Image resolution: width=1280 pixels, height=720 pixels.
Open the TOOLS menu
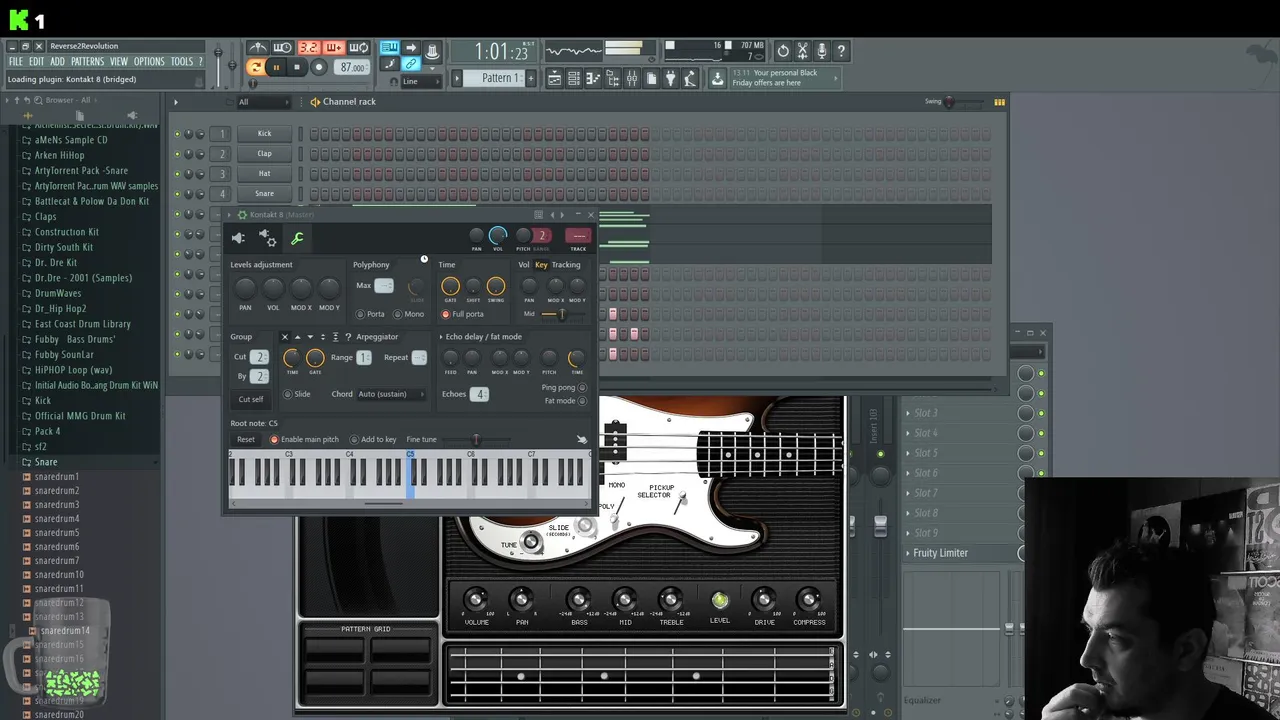(181, 62)
